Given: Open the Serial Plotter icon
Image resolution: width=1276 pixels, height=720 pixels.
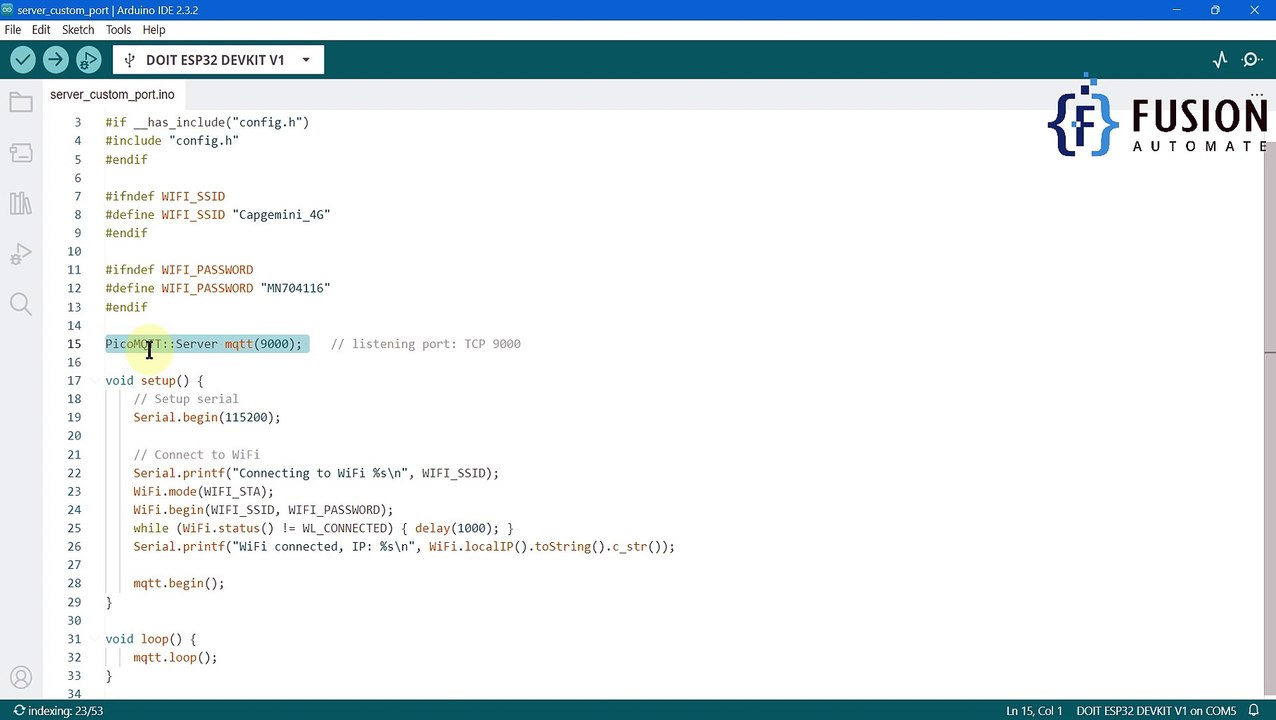Looking at the screenshot, I should (x=1220, y=60).
